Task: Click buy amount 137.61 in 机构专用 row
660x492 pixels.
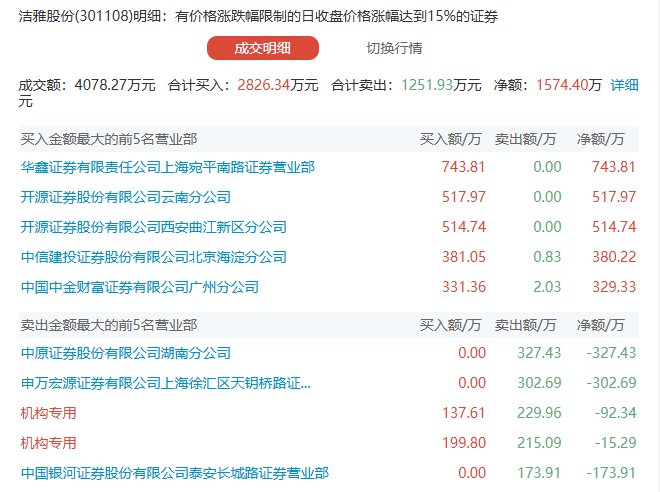Action: 463,413
